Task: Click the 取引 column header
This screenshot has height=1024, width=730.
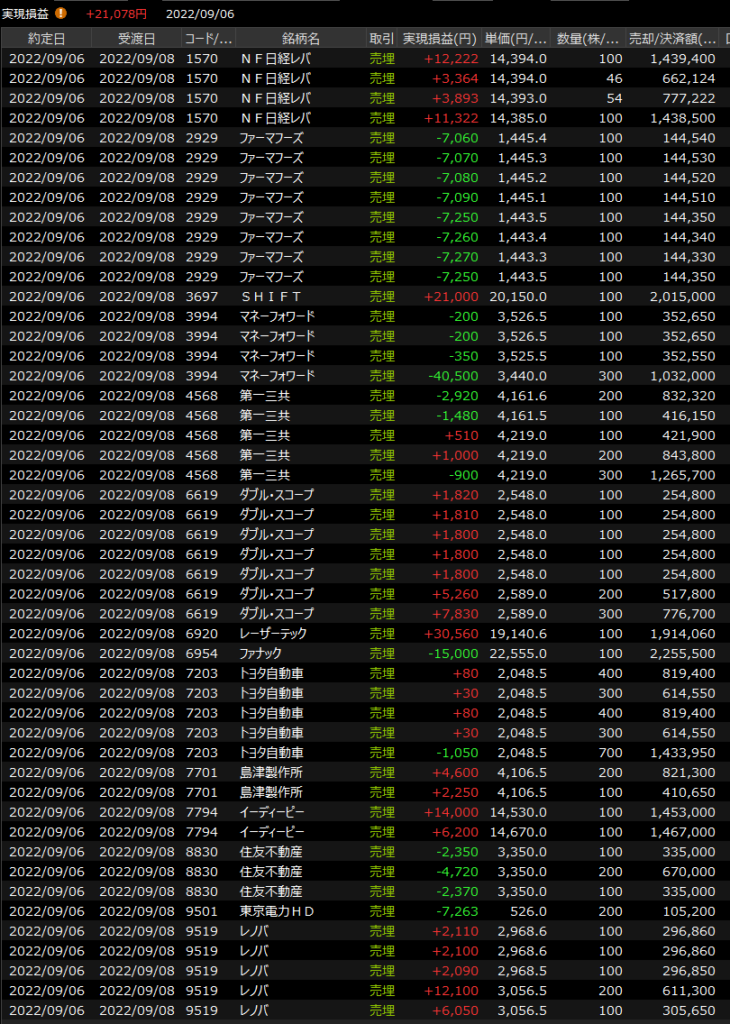Action: (x=381, y=39)
